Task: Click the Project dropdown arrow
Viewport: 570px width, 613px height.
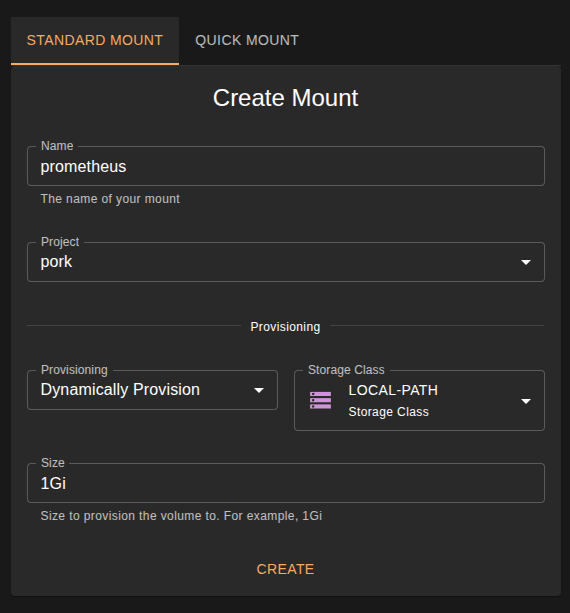Action: pos(526,262)
